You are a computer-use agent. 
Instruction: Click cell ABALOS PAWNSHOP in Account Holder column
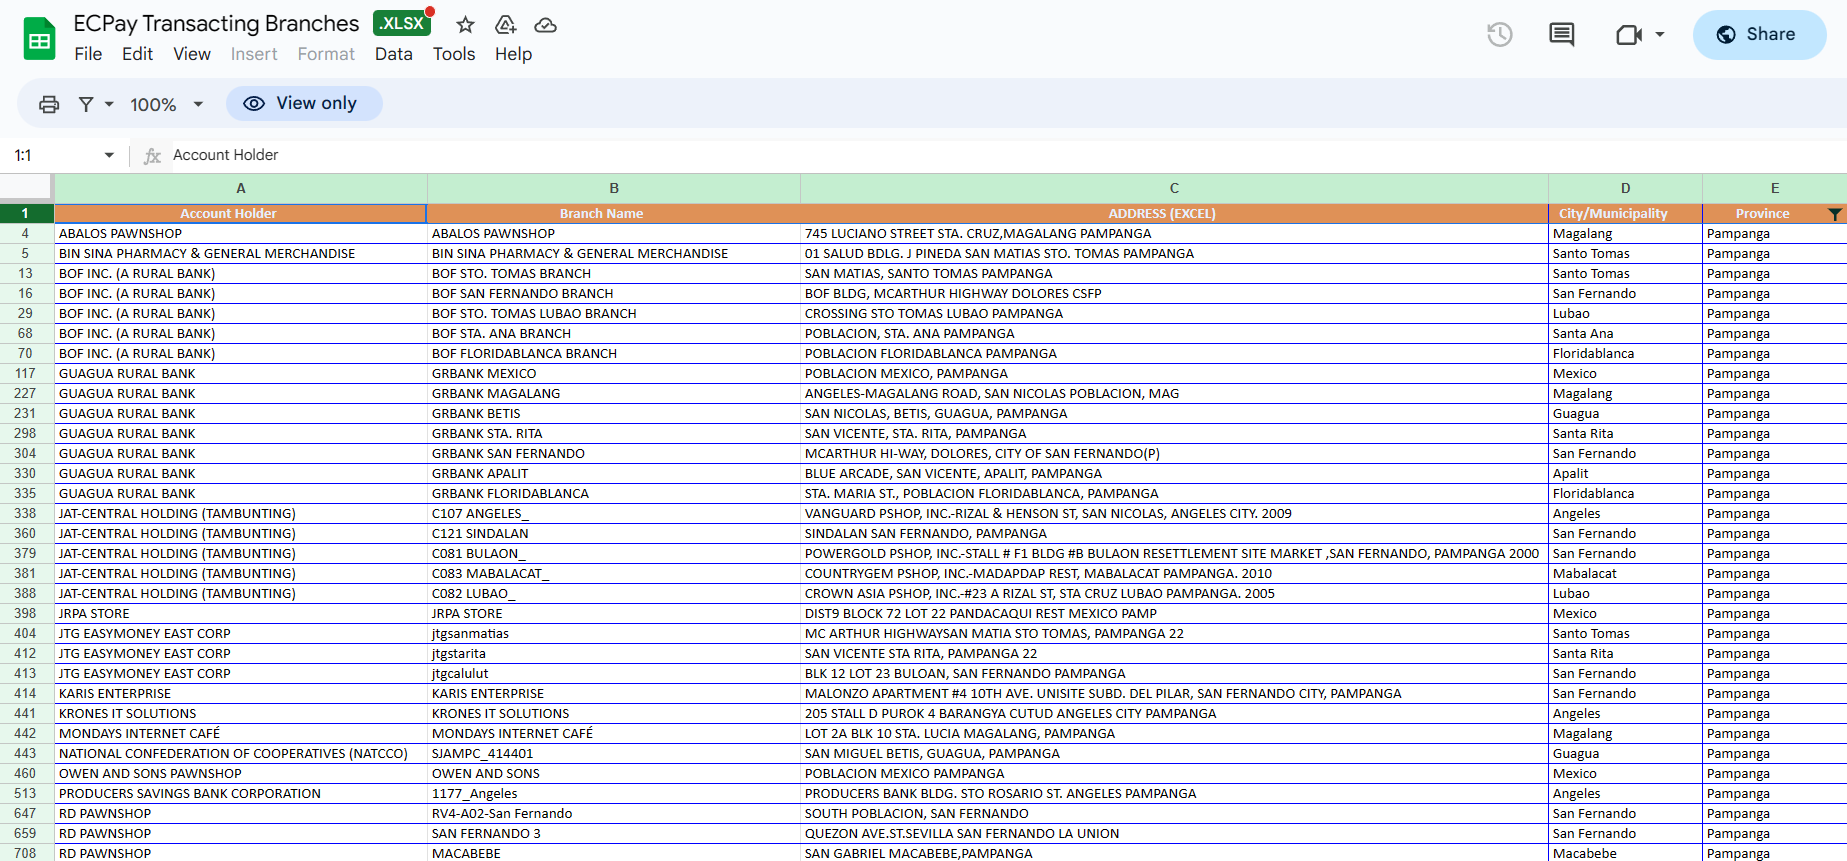coord(241,234)
